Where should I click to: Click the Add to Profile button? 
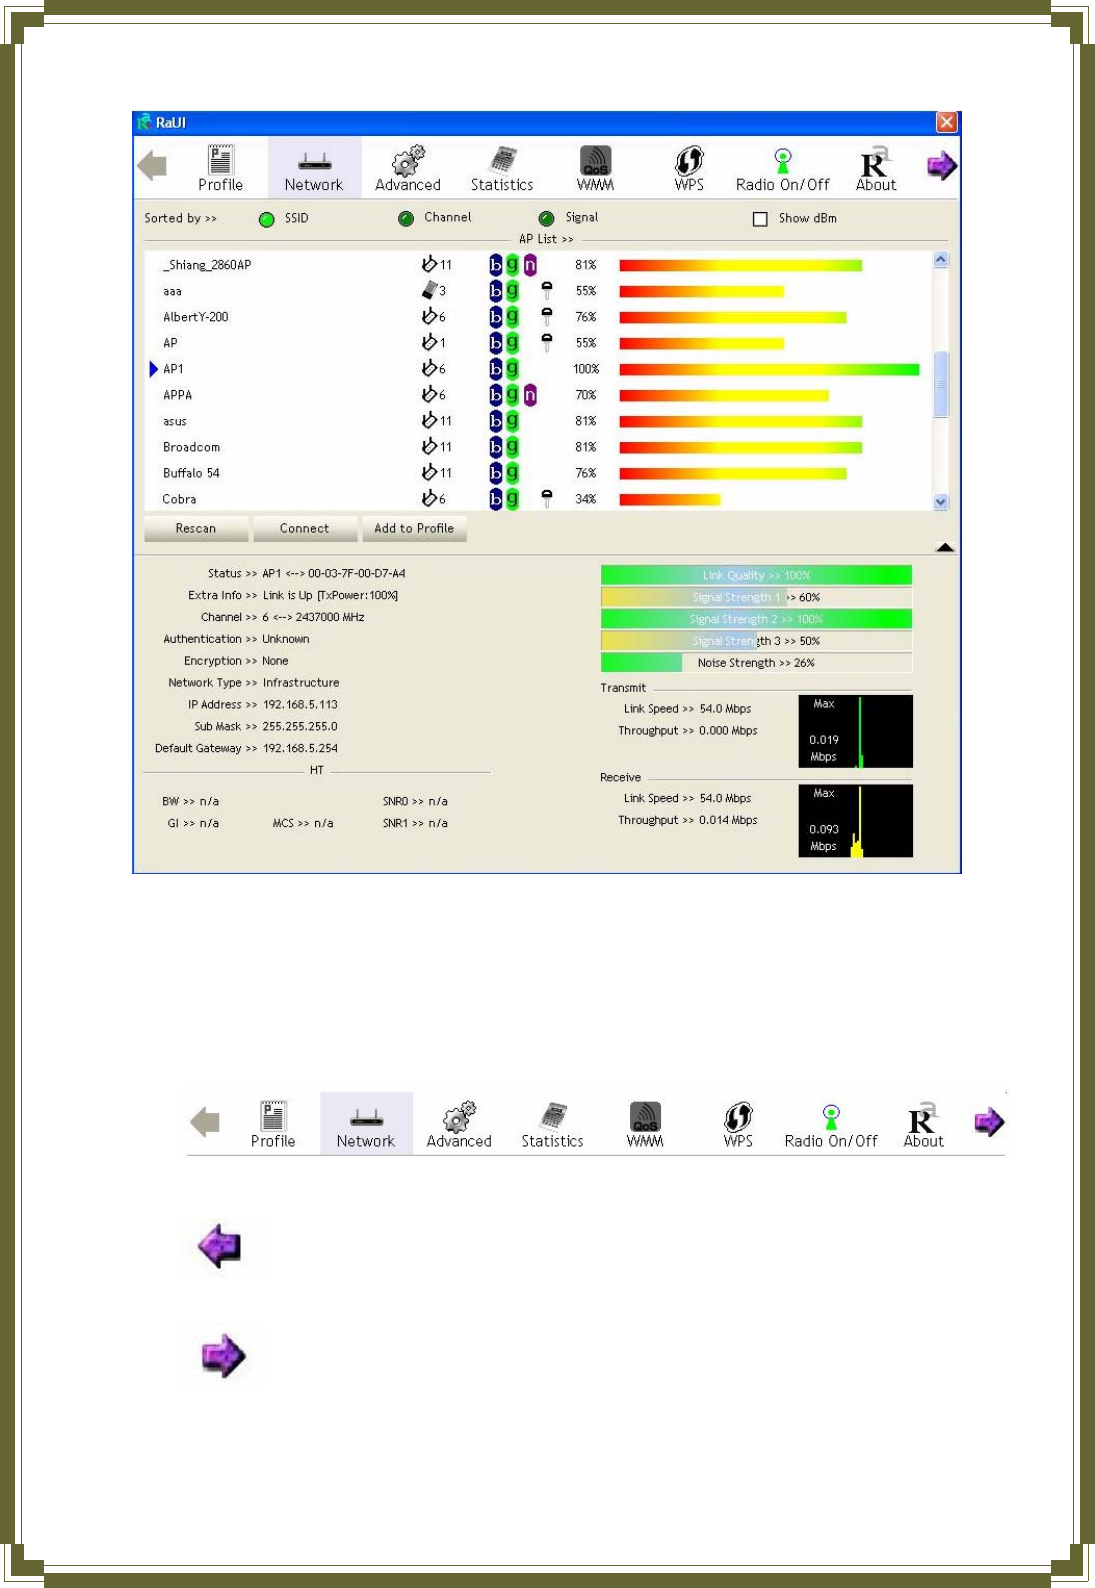coord(414,529)
